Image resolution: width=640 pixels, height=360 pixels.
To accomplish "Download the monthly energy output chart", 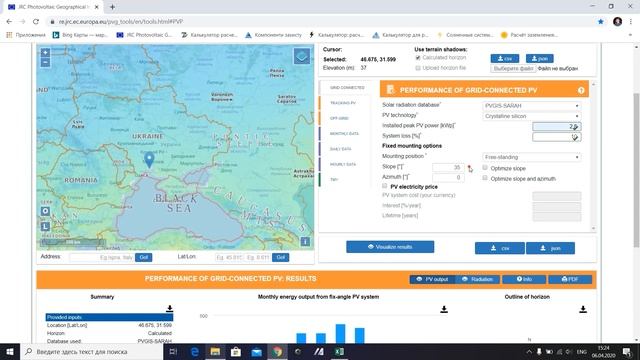I will [444, 309].
